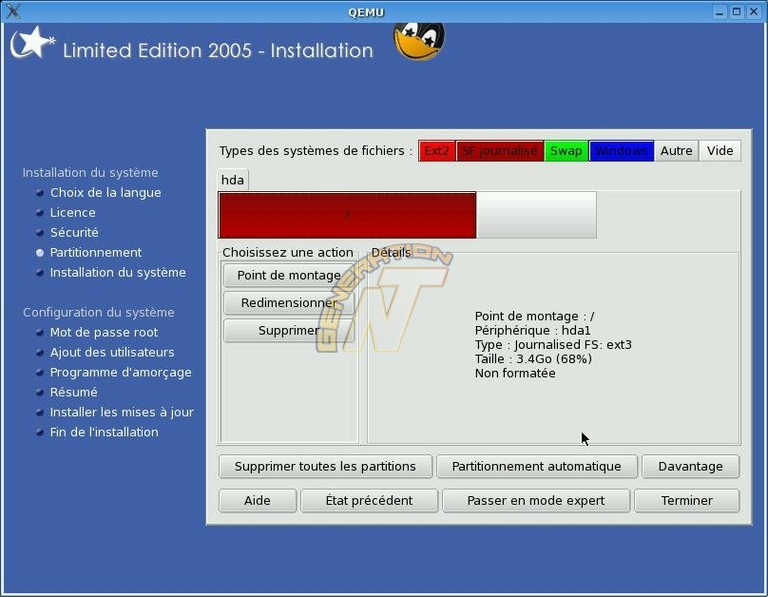
Task: Select the red root partition block
Action: [347, 215]
